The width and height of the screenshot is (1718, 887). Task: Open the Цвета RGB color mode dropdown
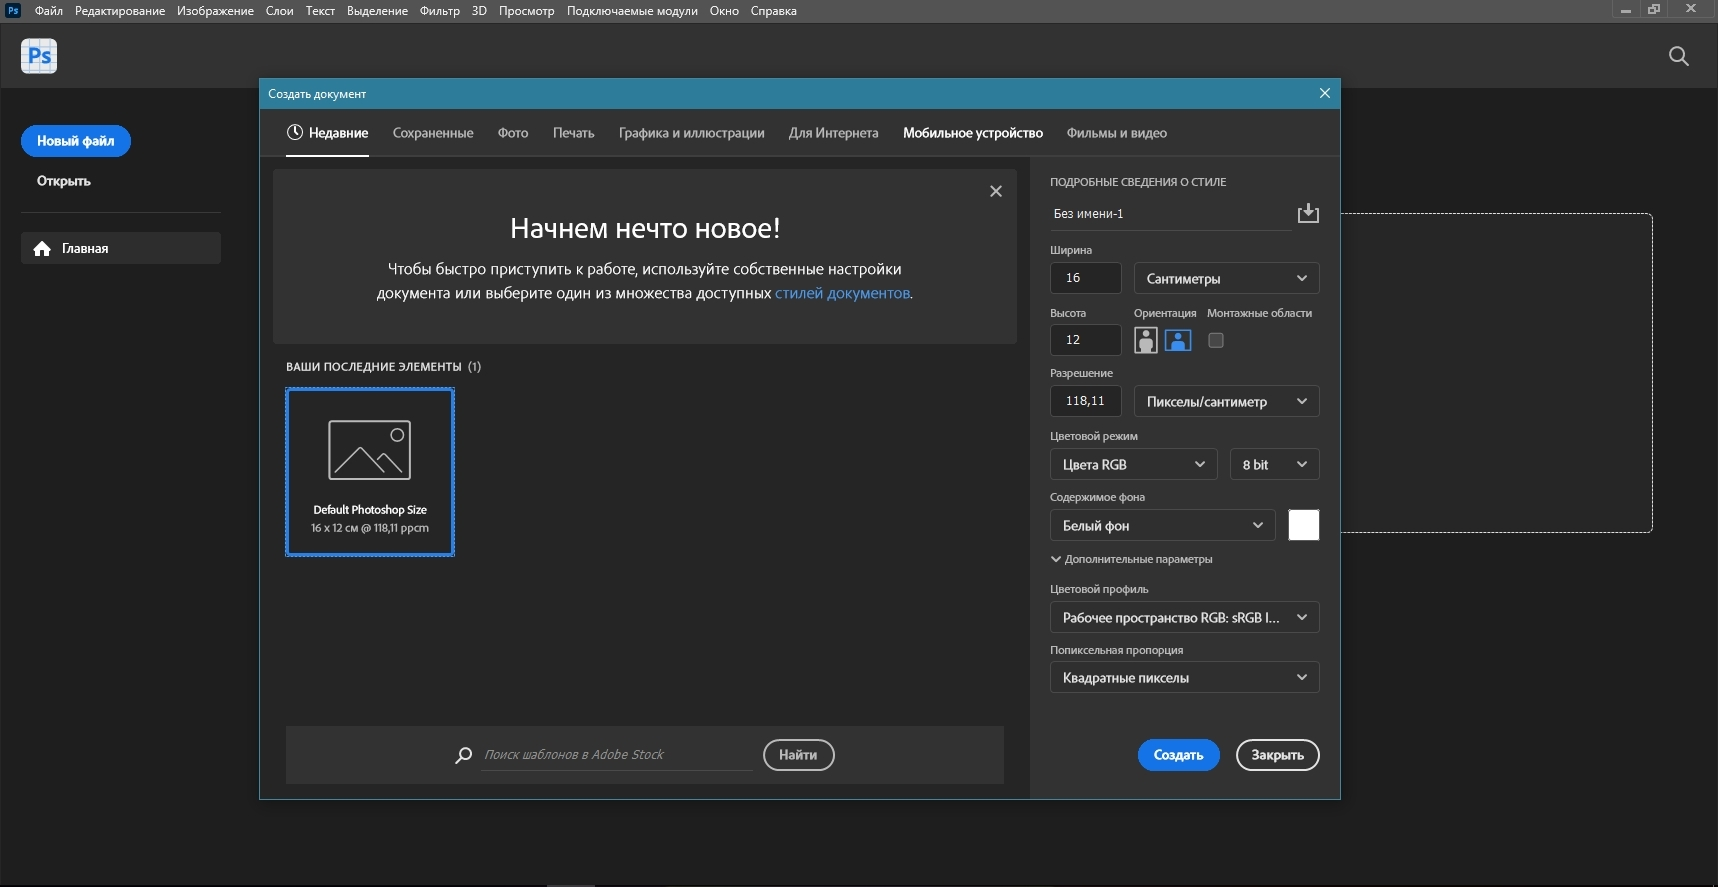point(1133,465)
